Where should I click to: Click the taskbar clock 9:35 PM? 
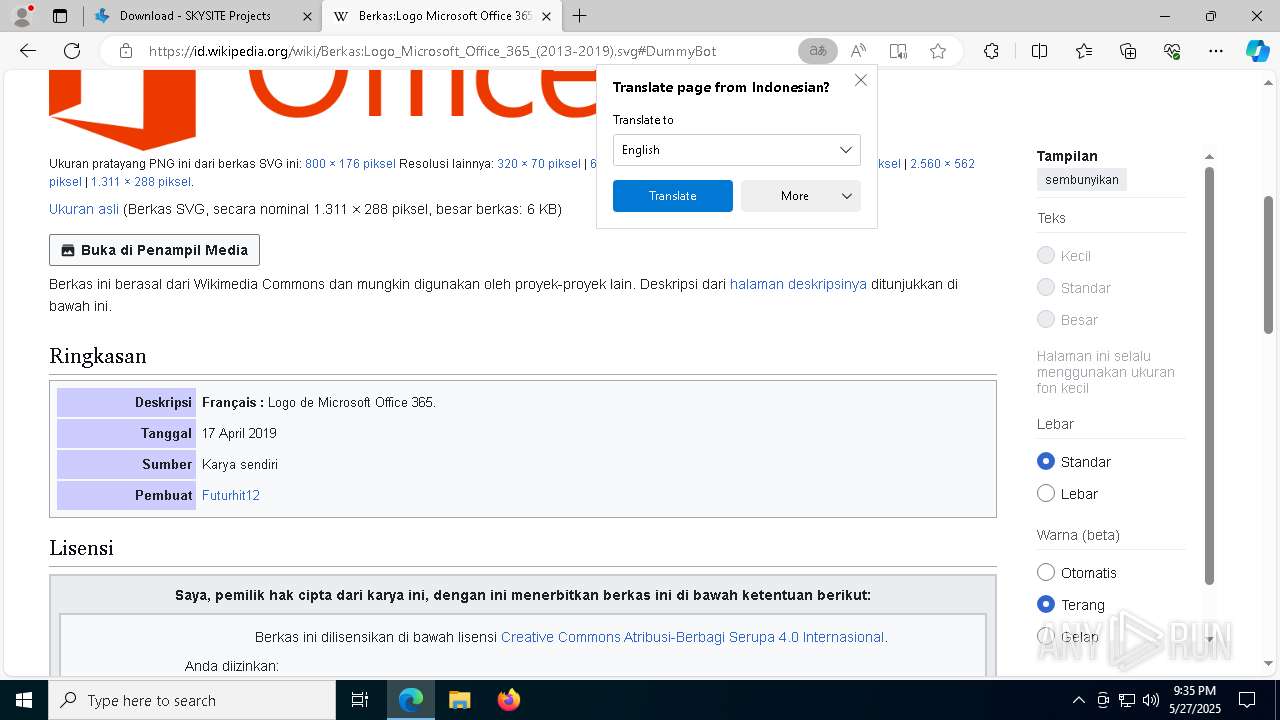(x=1194, y=700)
